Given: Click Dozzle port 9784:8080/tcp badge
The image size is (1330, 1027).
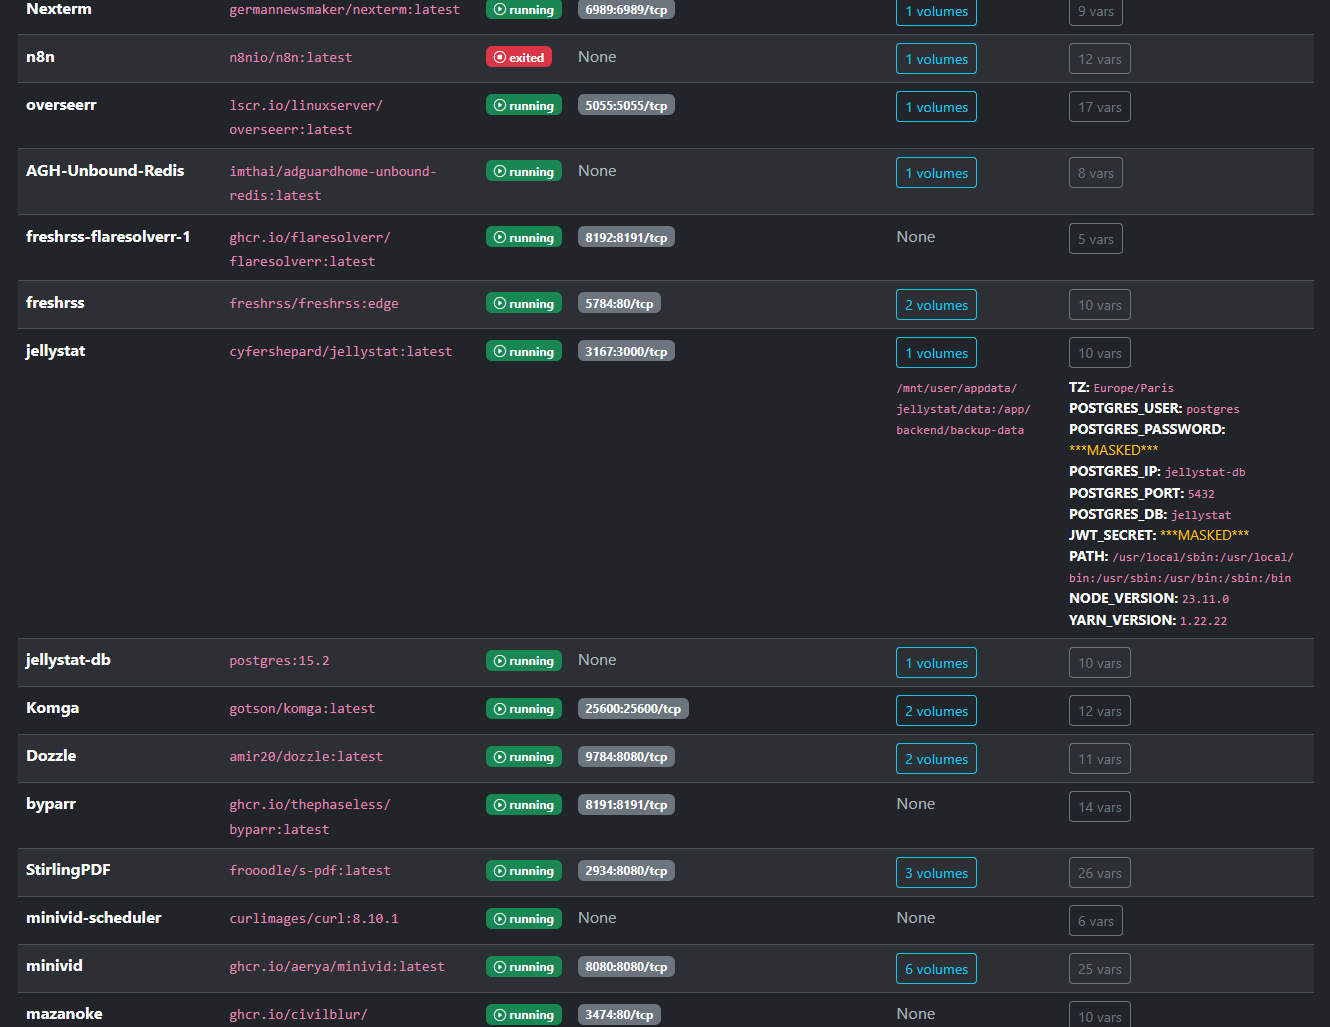Looking at the screenshot, I should pos(626,756).
